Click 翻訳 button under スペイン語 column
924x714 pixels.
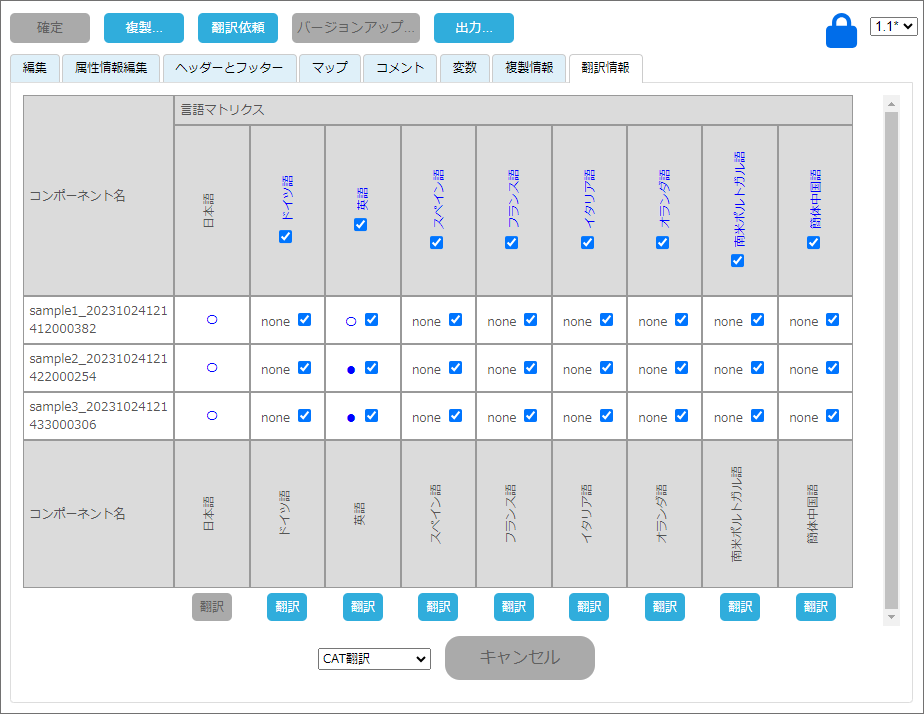pos(438,607)
